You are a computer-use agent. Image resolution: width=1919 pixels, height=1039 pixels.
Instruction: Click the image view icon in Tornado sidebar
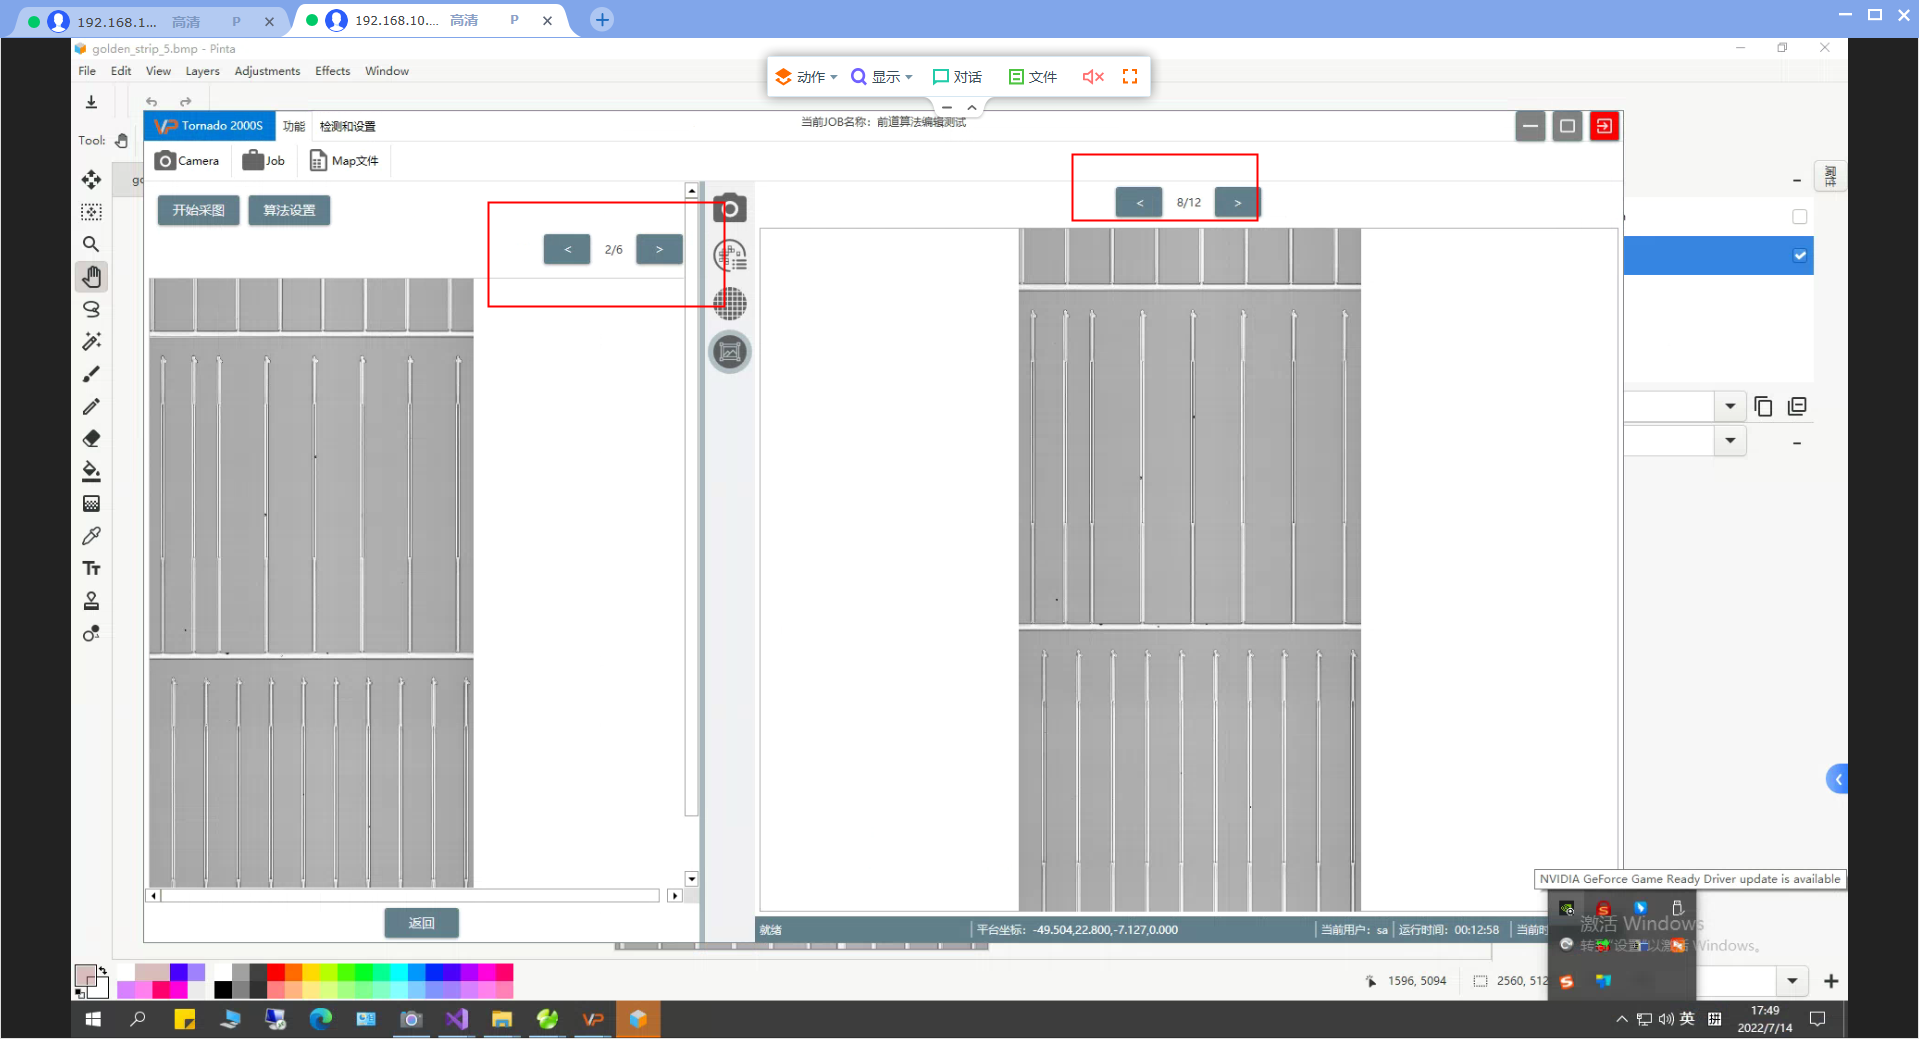730,351
